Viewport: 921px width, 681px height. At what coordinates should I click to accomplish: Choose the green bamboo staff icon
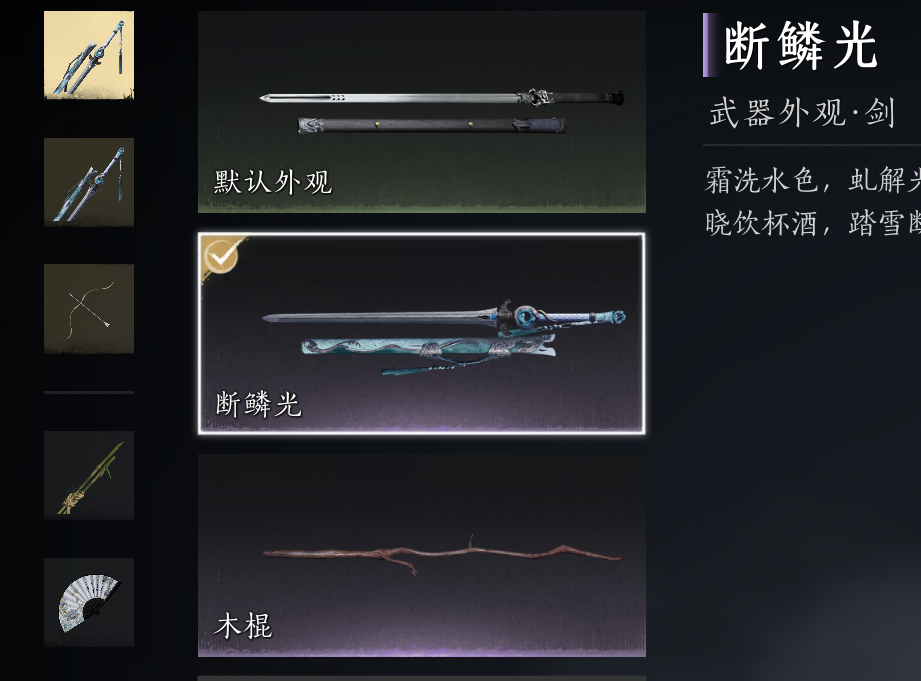click(89, 475)
